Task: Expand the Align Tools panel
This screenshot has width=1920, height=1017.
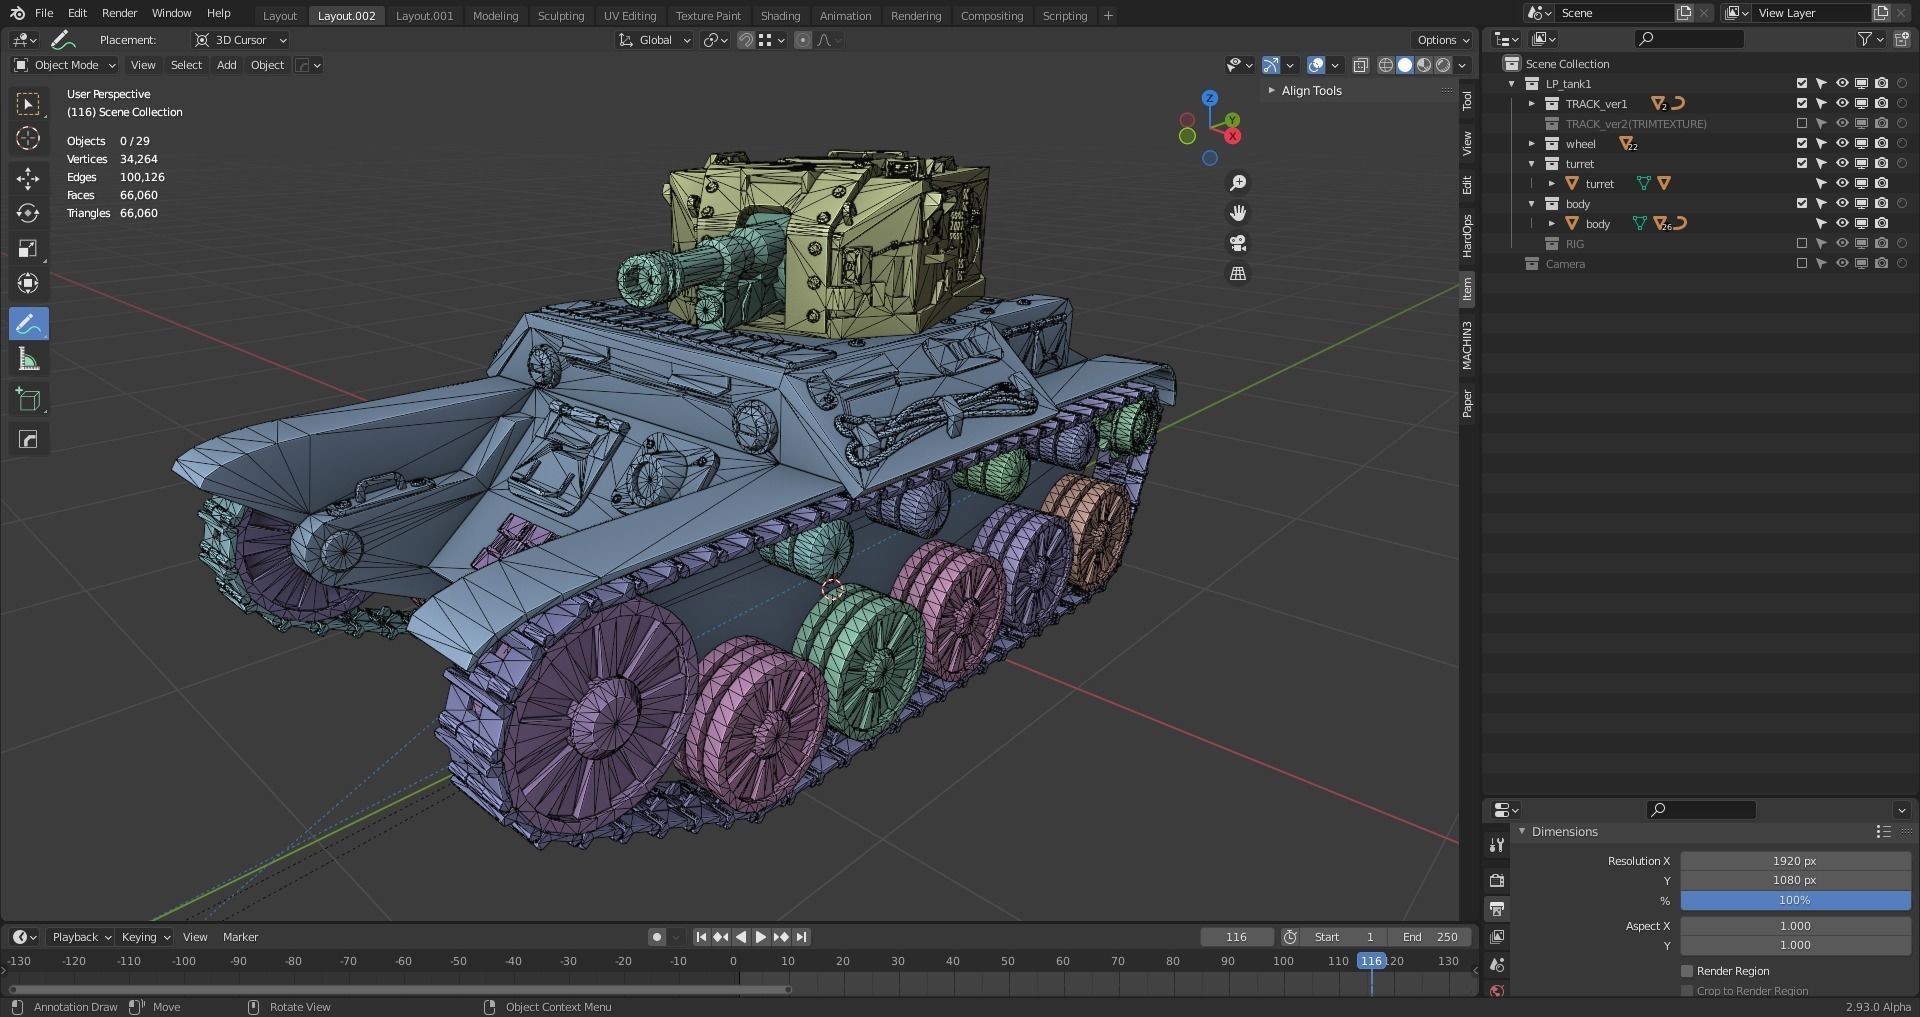Action: 1271,91
